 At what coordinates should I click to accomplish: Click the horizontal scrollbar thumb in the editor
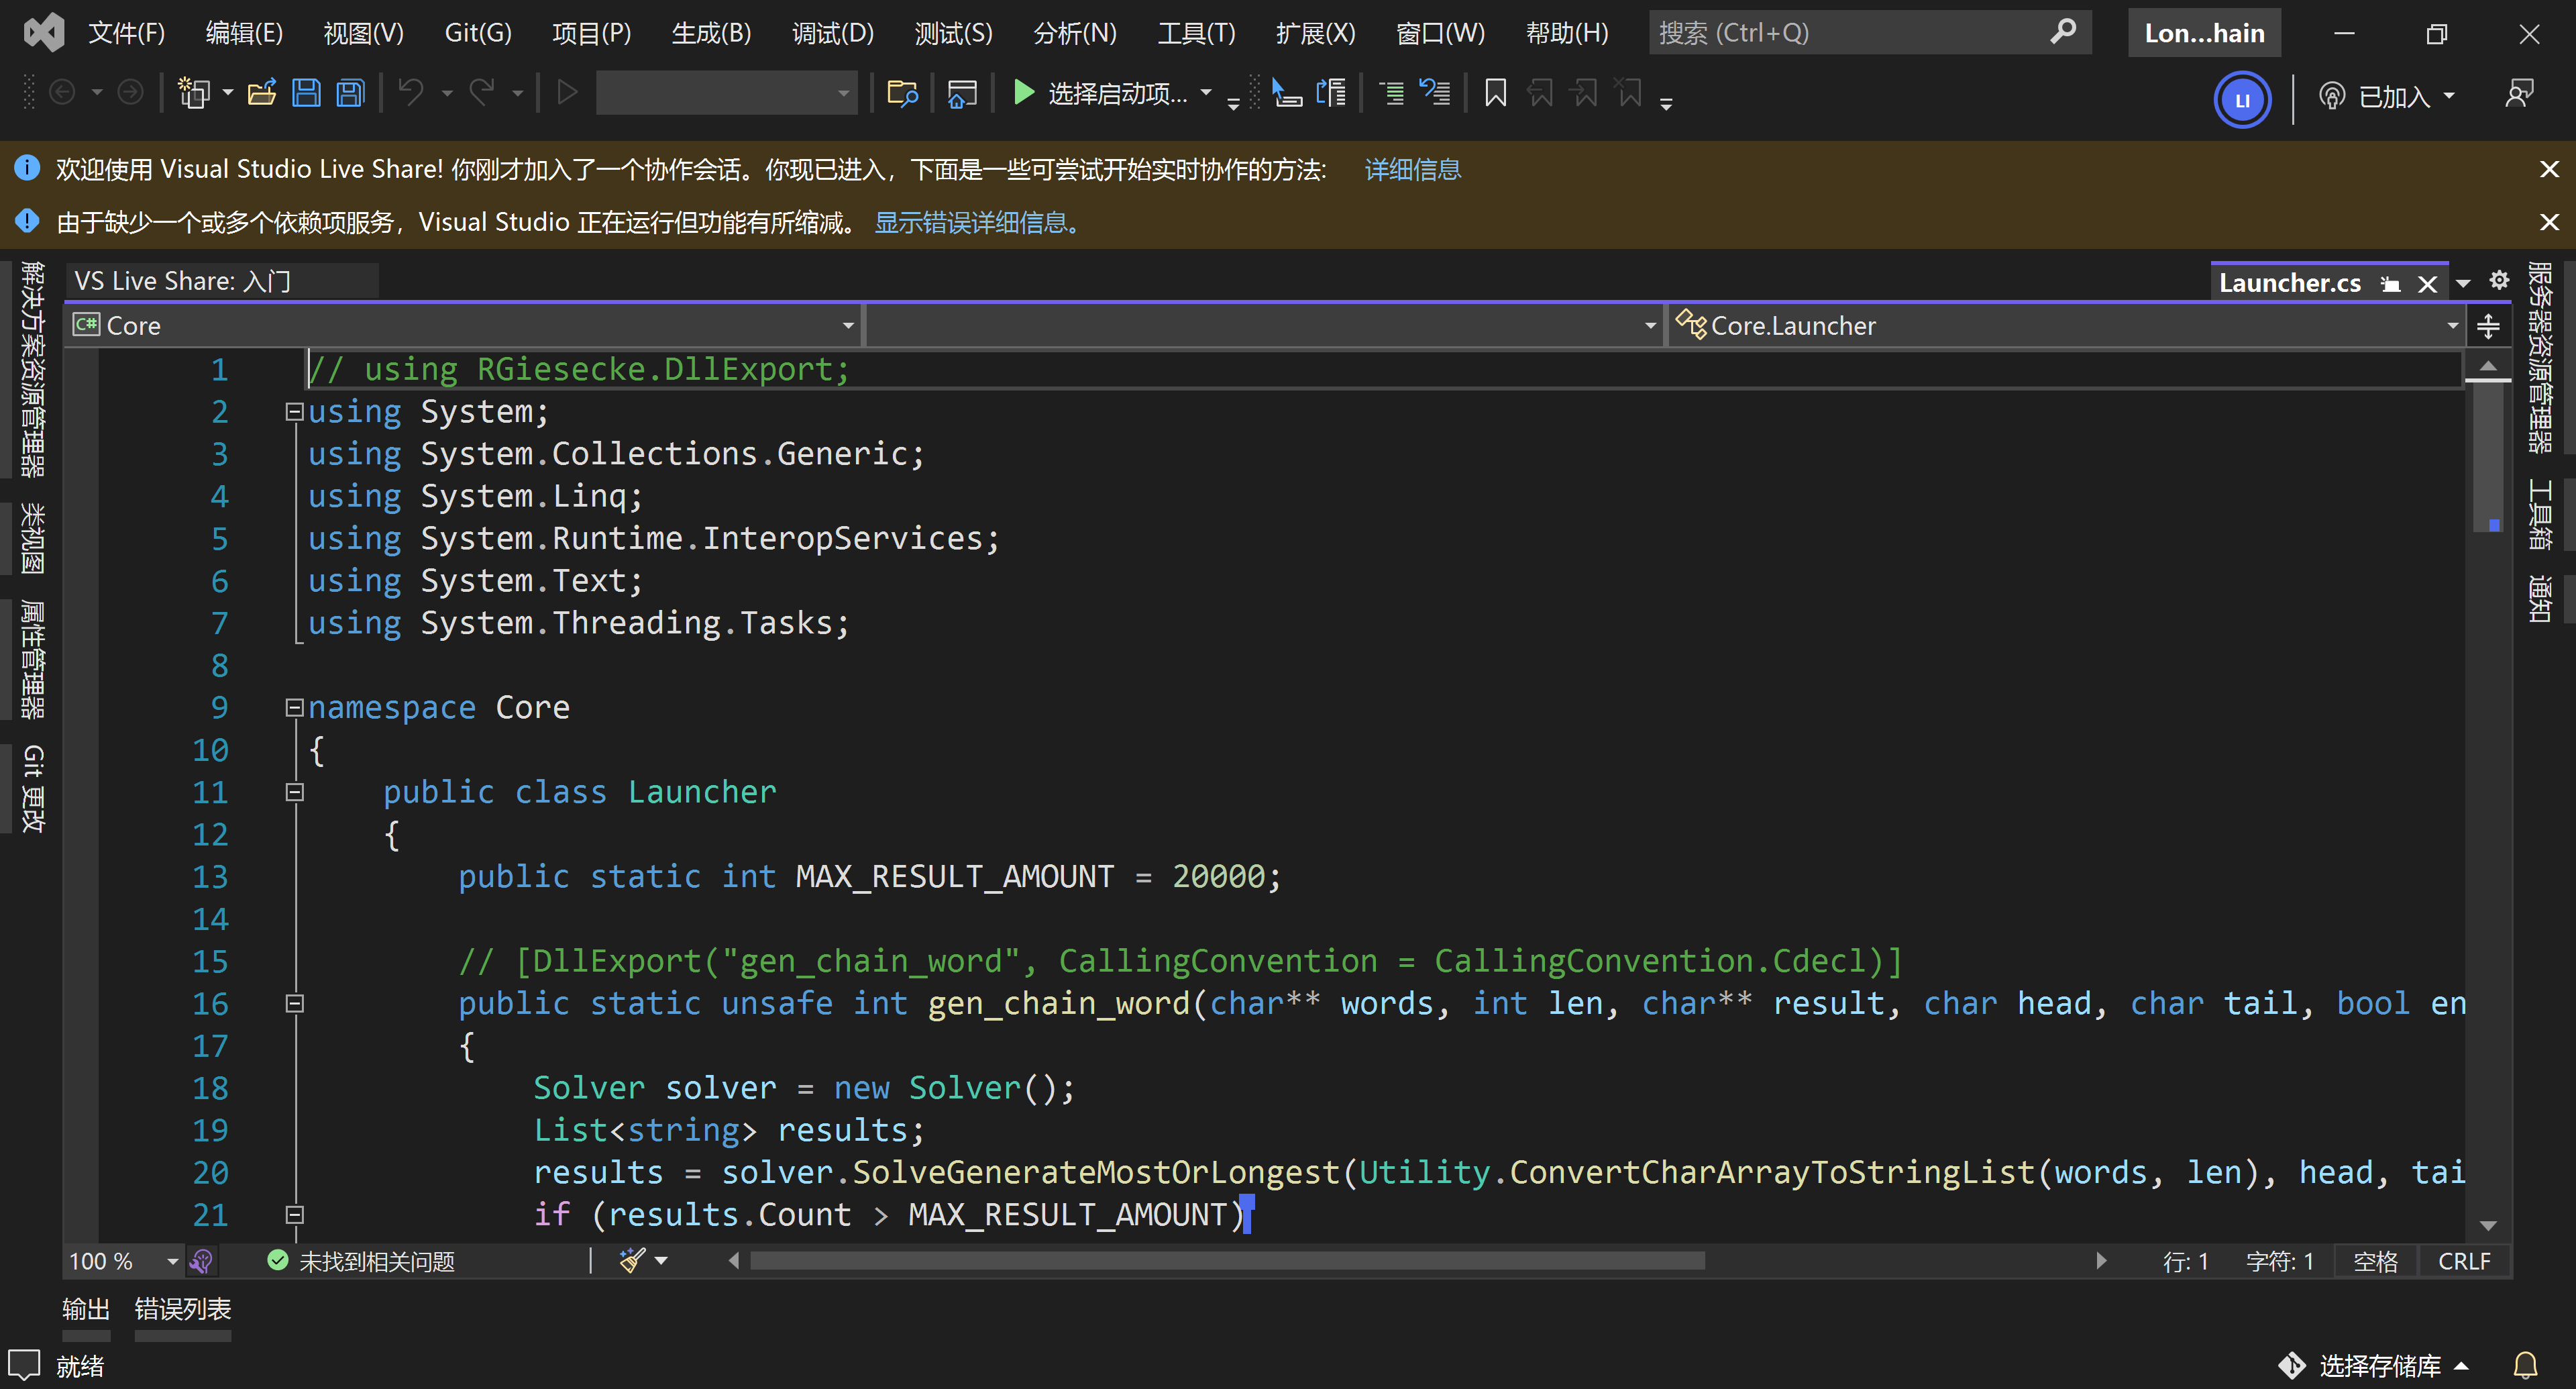pyautogui.click(x=1227, y=1261)
